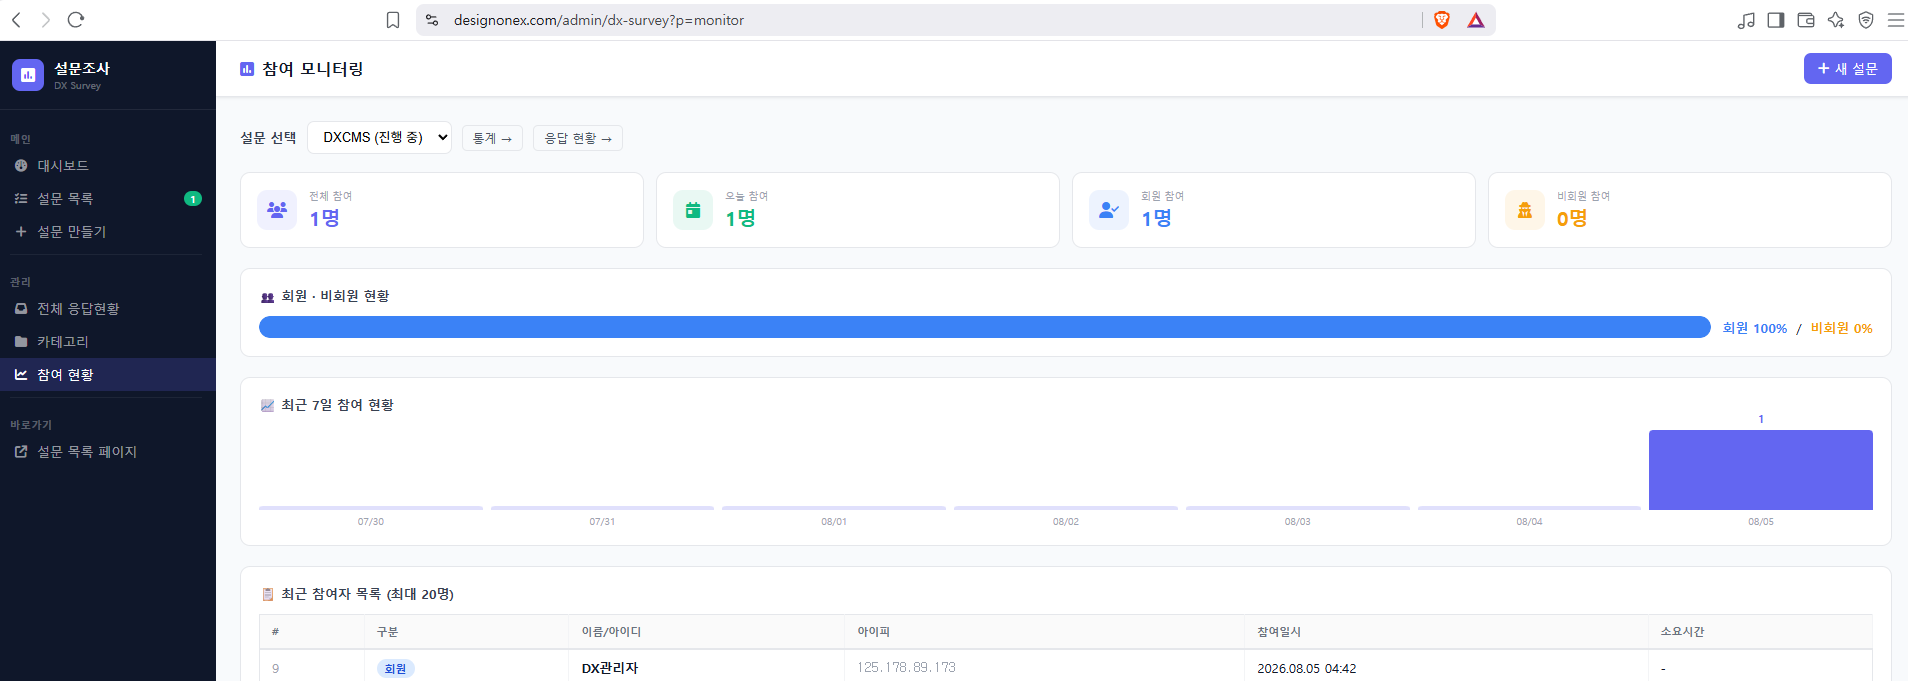Click the 응답 현황 → button

[x=578, y=138]
